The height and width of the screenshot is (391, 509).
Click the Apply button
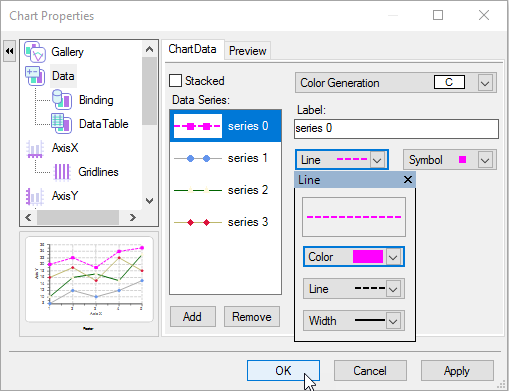(x=457, y=371)
